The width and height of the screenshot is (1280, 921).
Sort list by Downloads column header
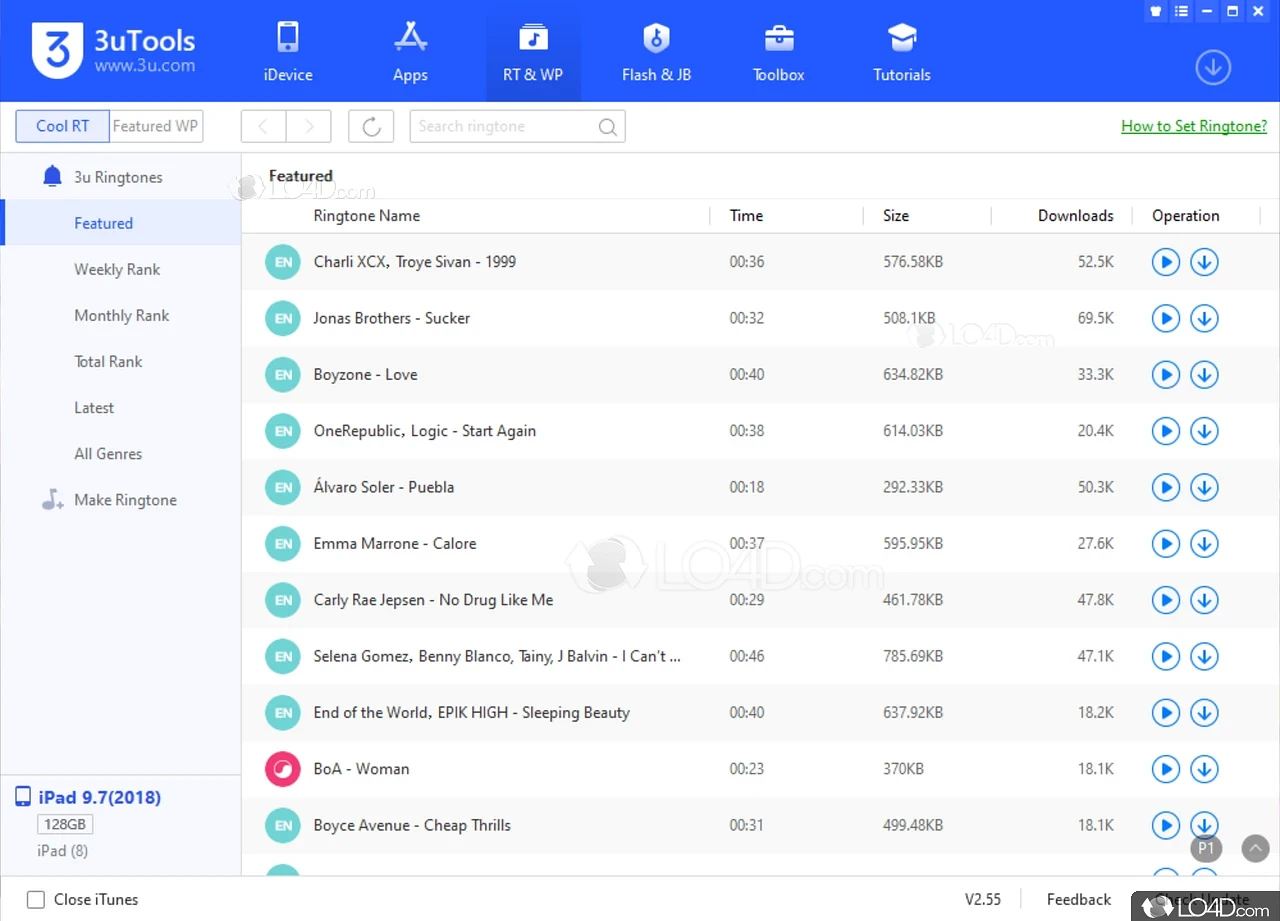1075,216
